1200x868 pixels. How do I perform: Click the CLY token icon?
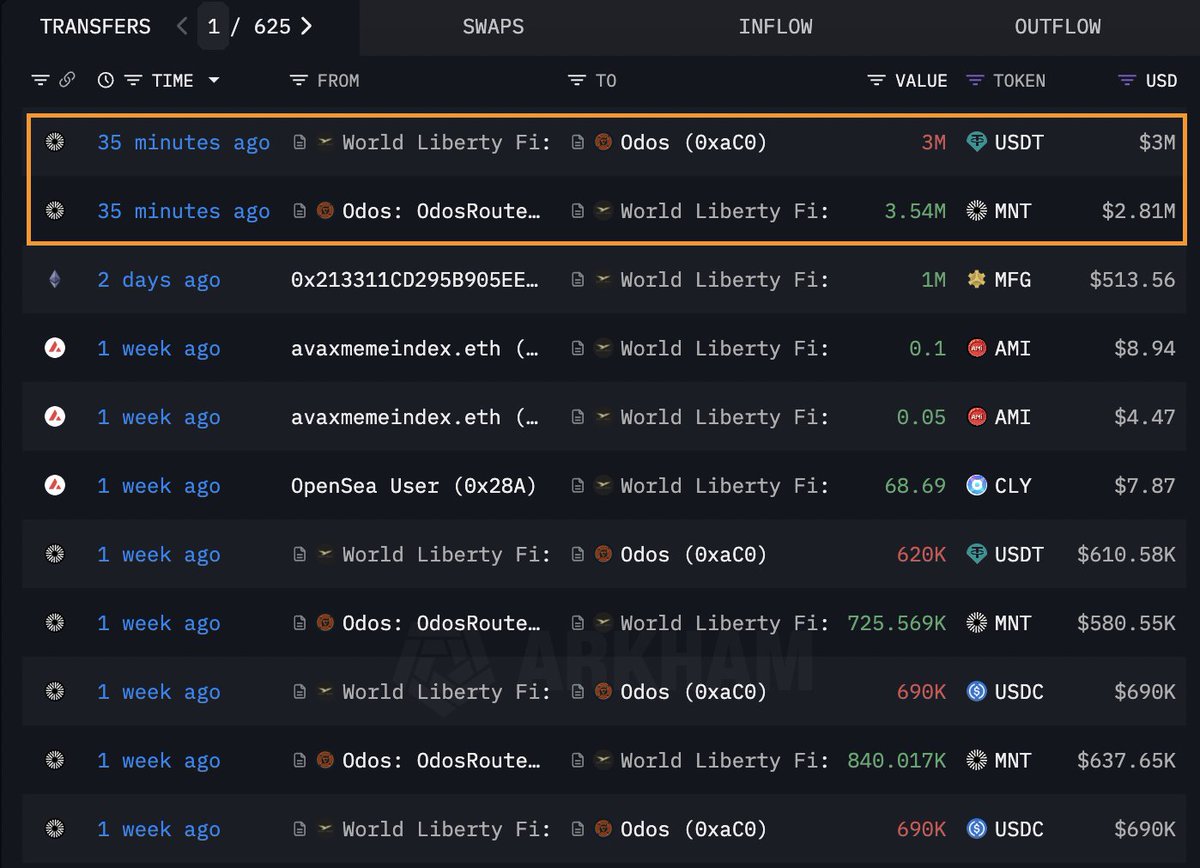pos(977,486)
